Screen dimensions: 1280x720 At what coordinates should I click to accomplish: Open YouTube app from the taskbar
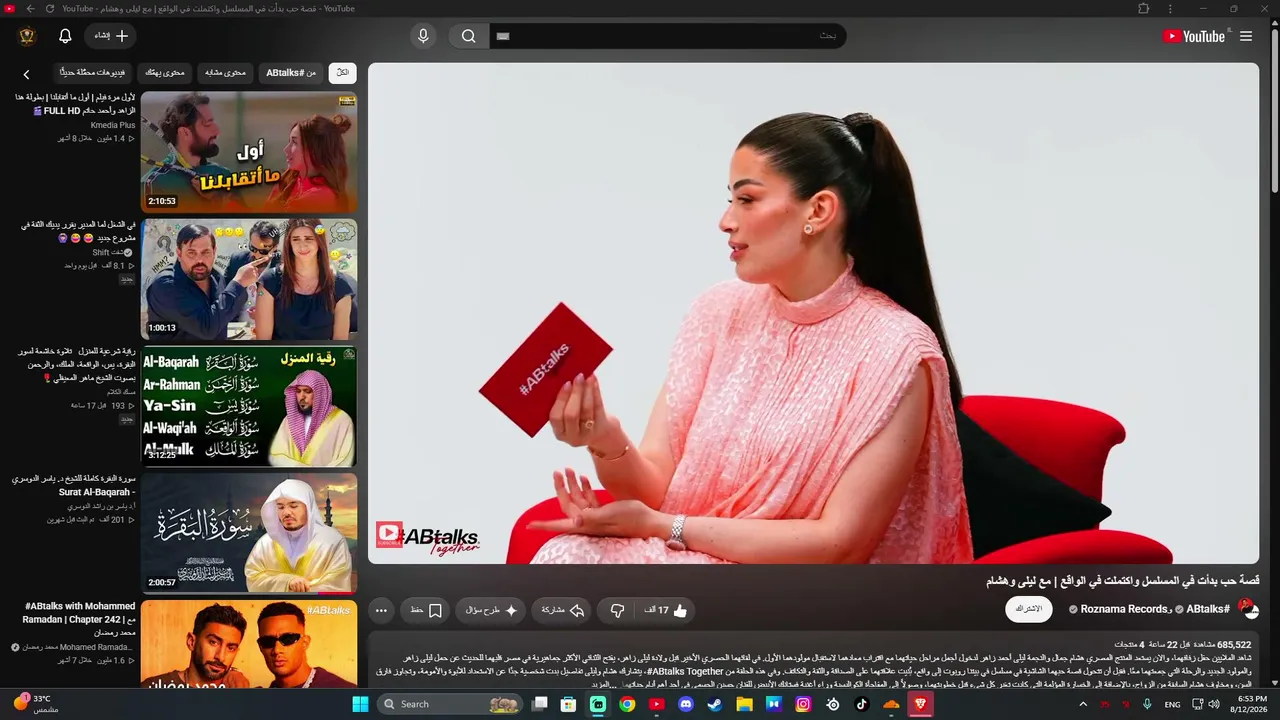click(656, 704)
